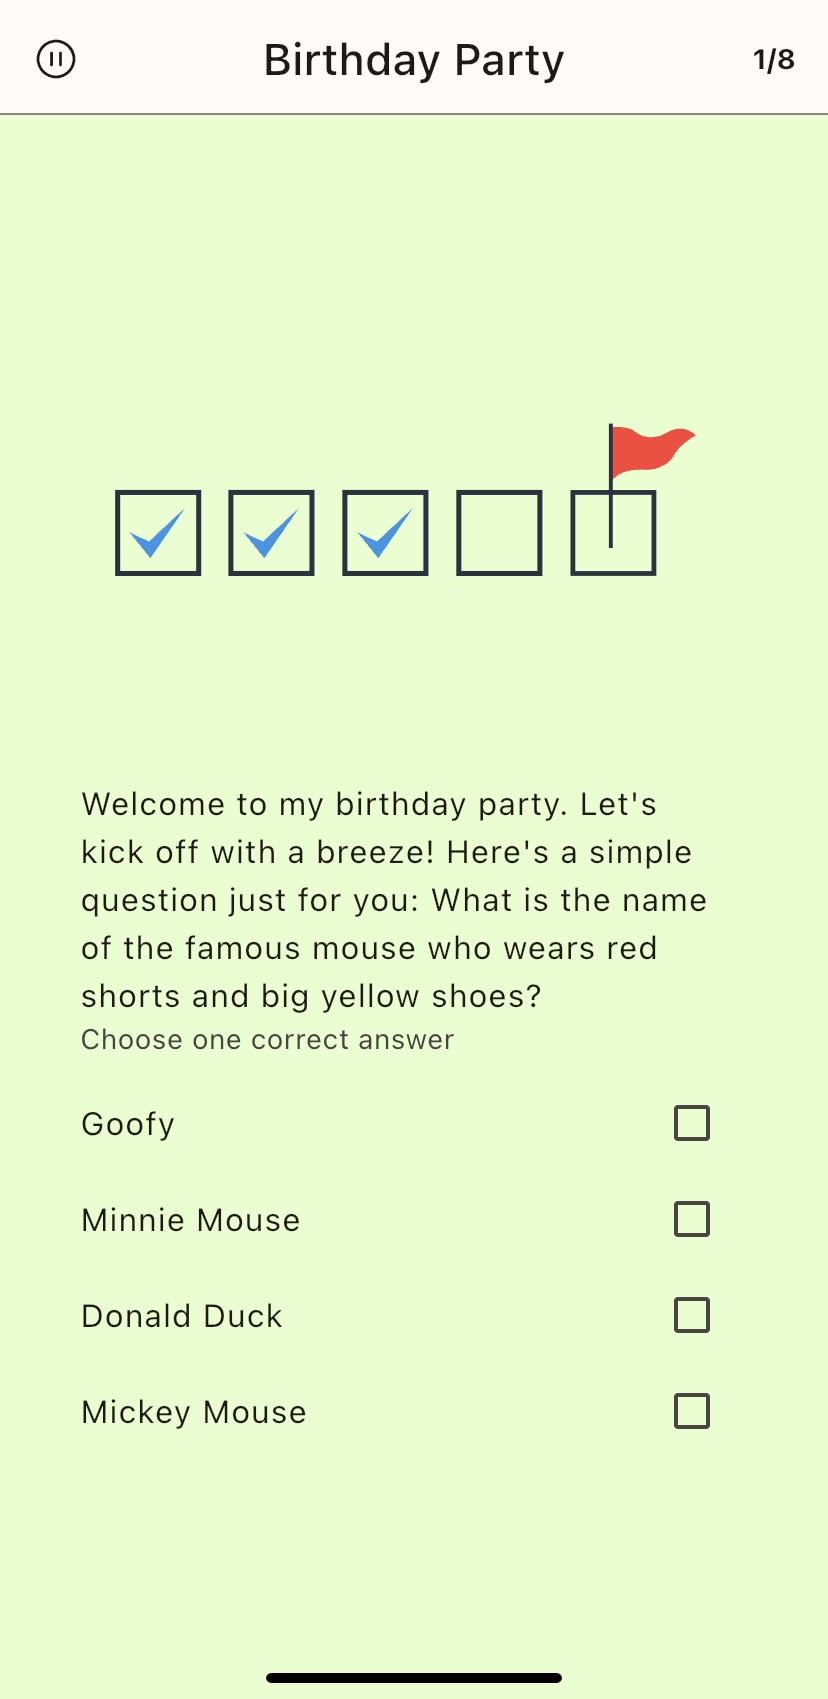Click the second checked box in the illustration
This screenshot has width=828, height=1699.
272,533
